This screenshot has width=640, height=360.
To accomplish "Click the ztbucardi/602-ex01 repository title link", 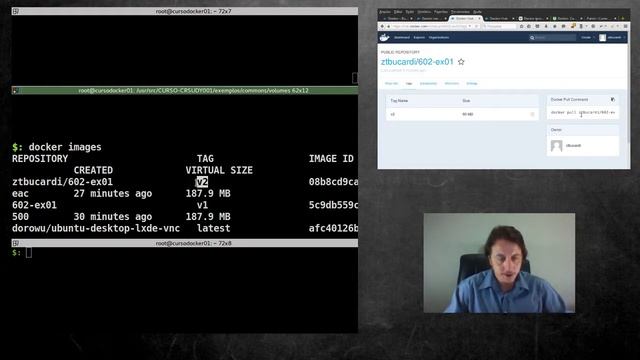I will (x=417, y=62).
